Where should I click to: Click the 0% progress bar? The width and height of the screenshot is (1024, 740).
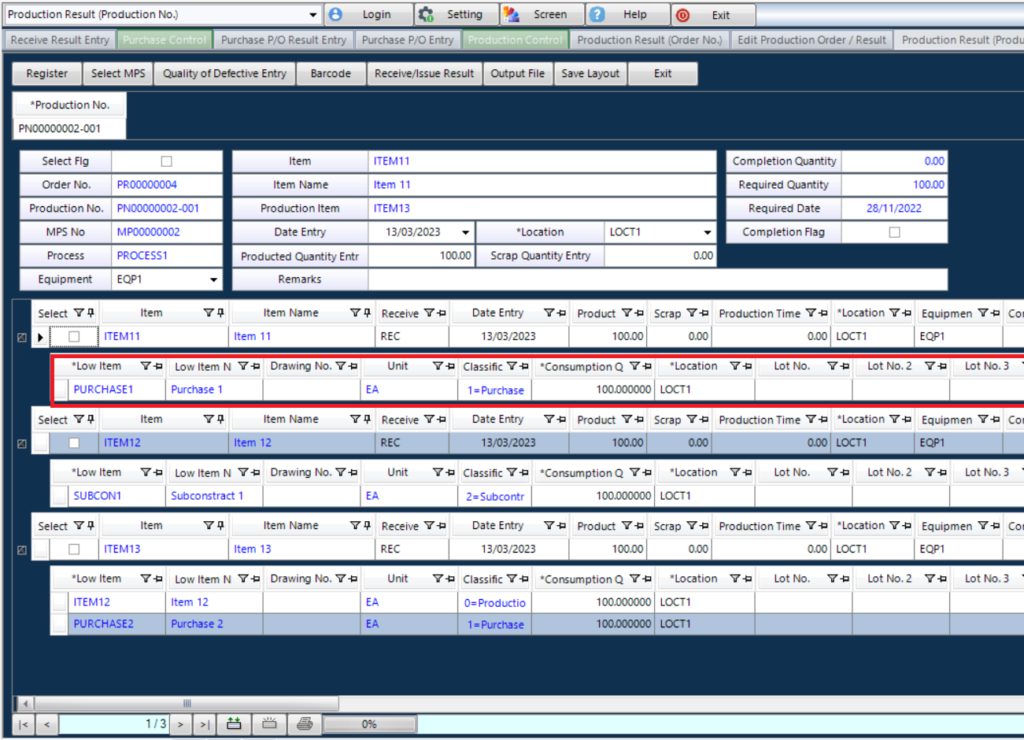pyautogui.click(x=370, y=723)
